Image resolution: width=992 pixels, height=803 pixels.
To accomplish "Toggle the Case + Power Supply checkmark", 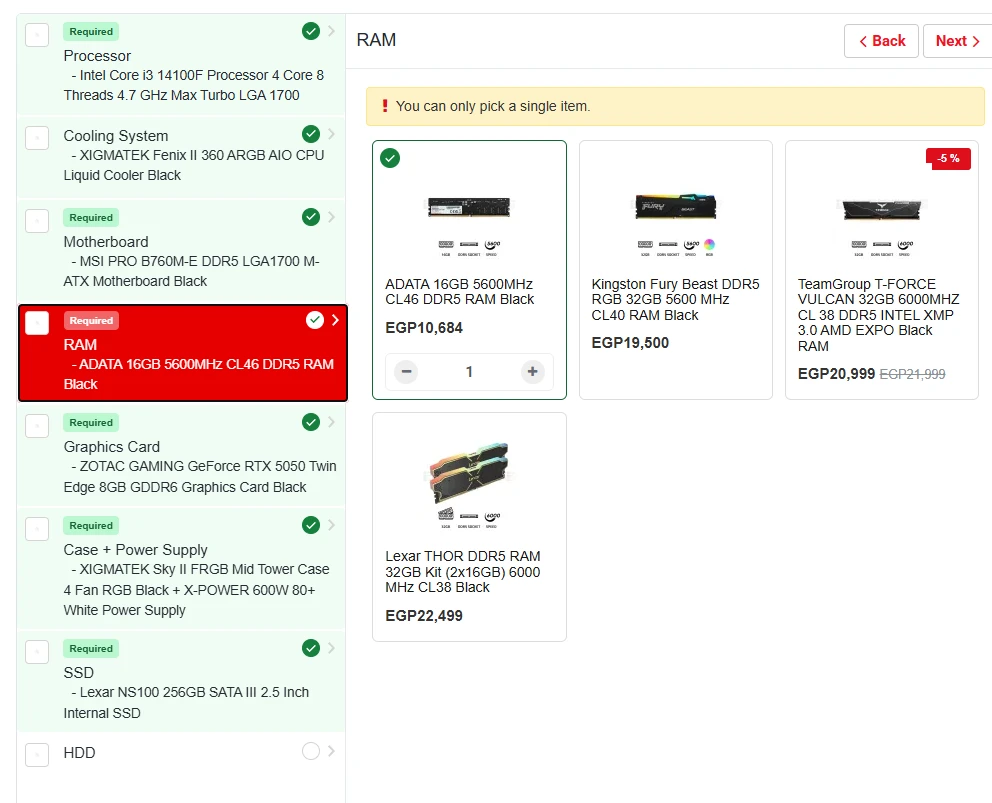I will click(x=311, y=525).
